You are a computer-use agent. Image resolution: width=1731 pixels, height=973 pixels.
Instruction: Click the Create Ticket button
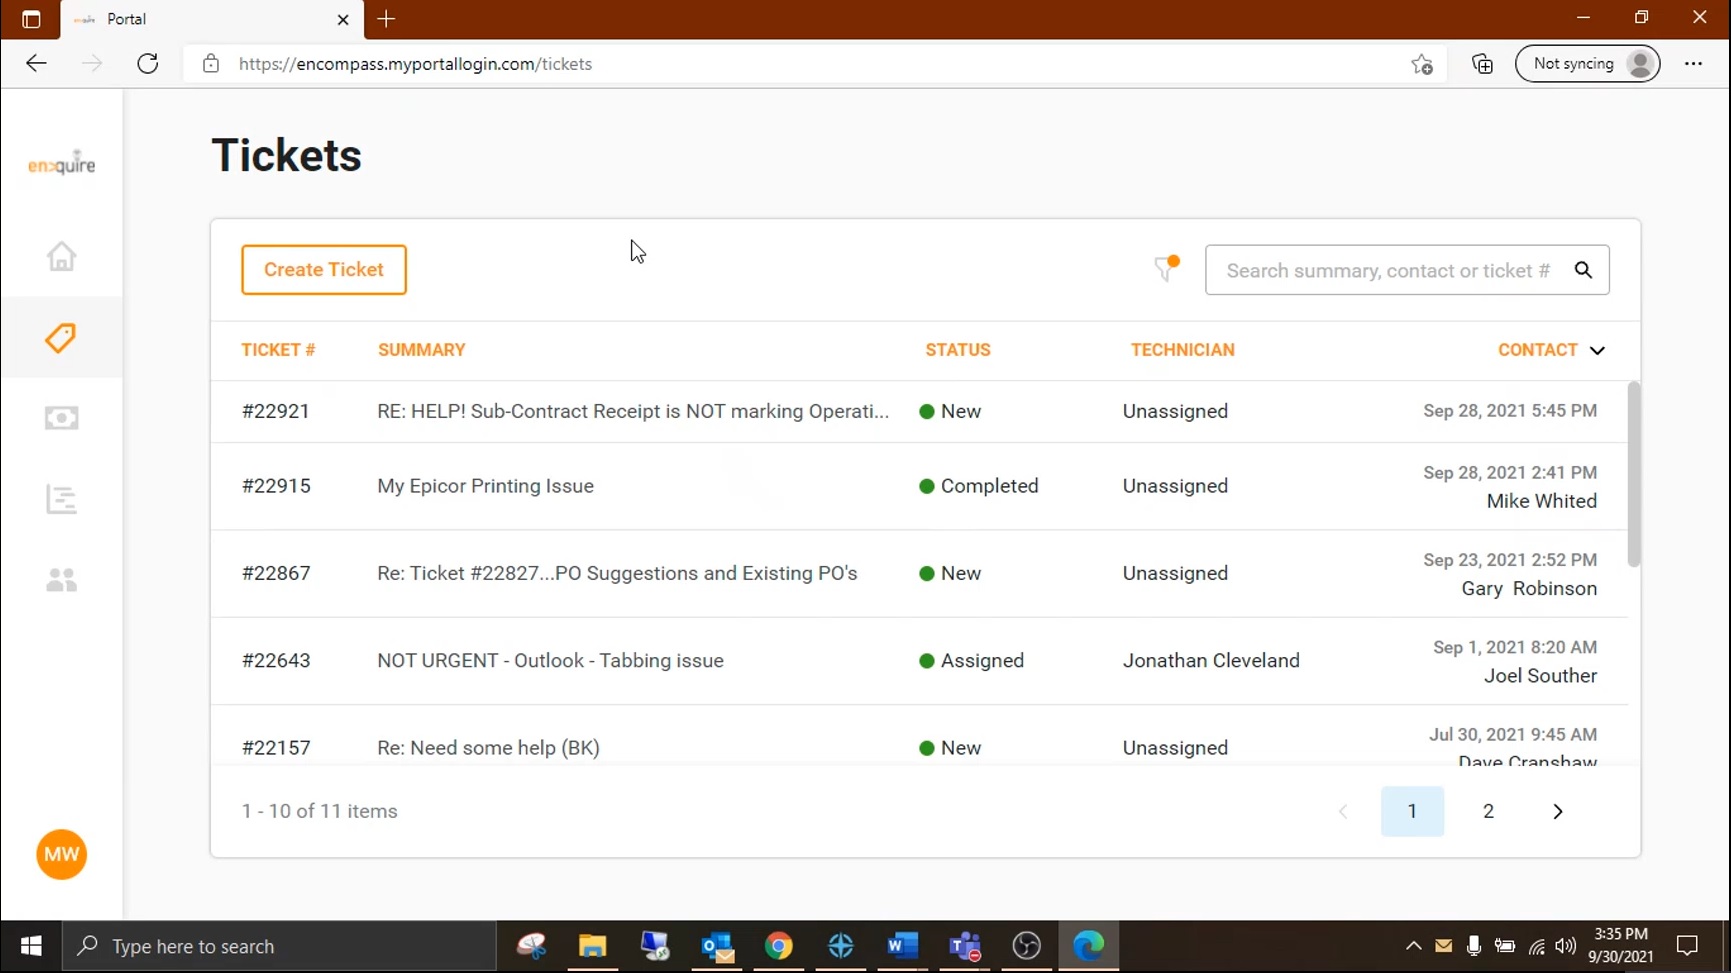(x=323, y=269)
